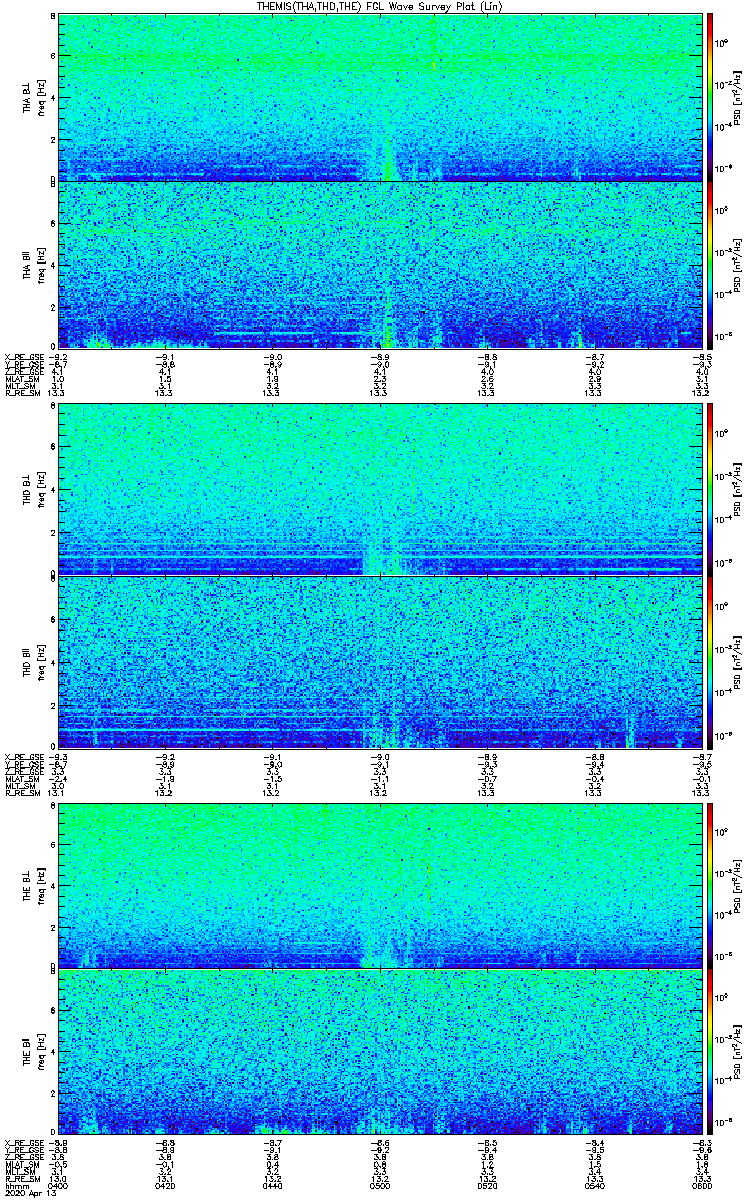Click the '0600' time tick label

pyautogui.click(x=703, y=1185)
